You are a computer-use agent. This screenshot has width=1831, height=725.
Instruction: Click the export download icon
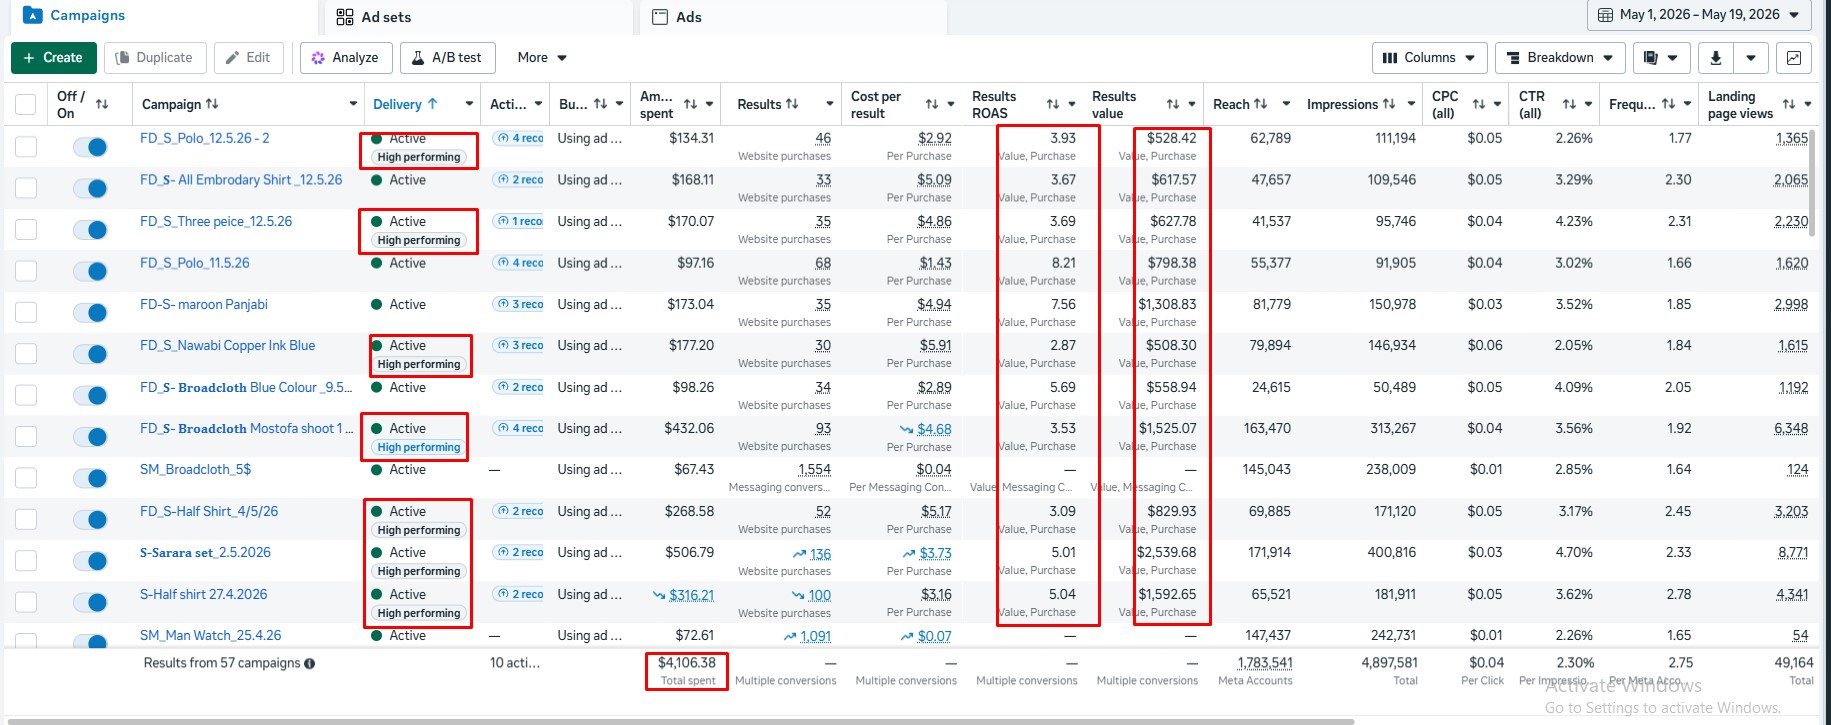click(x=1715, y=58)
